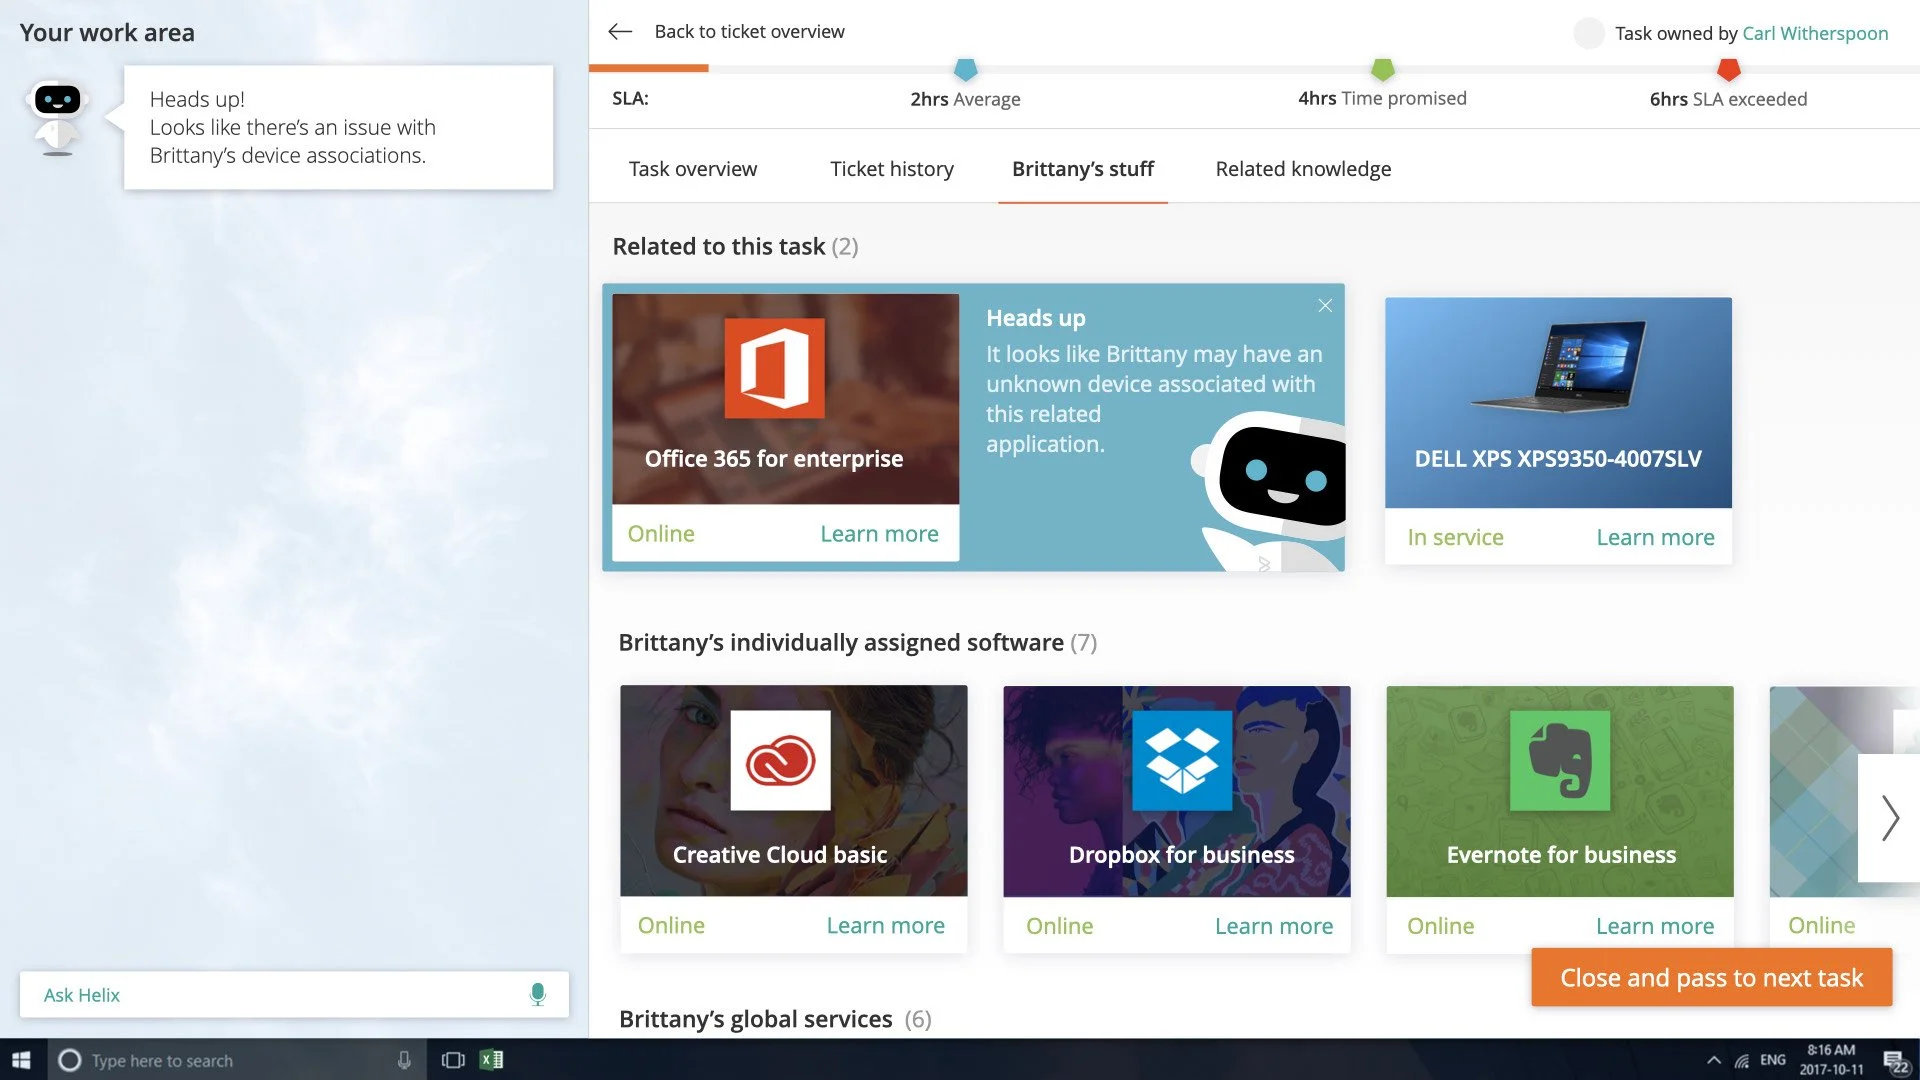Viewport: 1920px width, 1080px height.
Task: Open the Ticket history tab
Action: [x=891, y=169]
